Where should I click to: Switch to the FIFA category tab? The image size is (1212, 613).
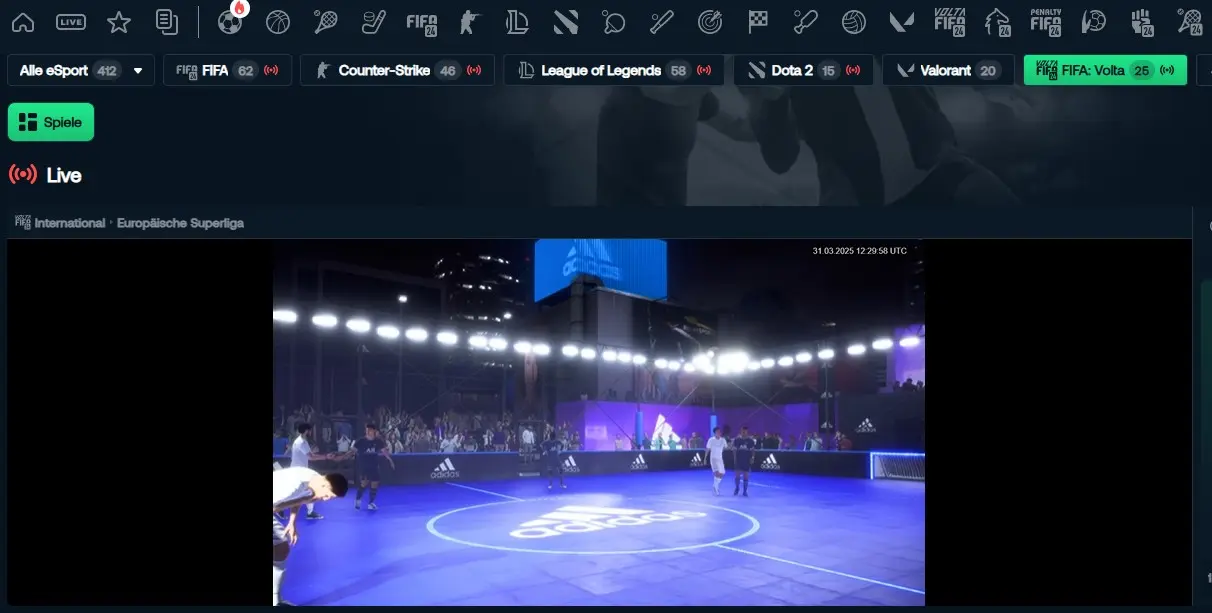coord(228,70)
